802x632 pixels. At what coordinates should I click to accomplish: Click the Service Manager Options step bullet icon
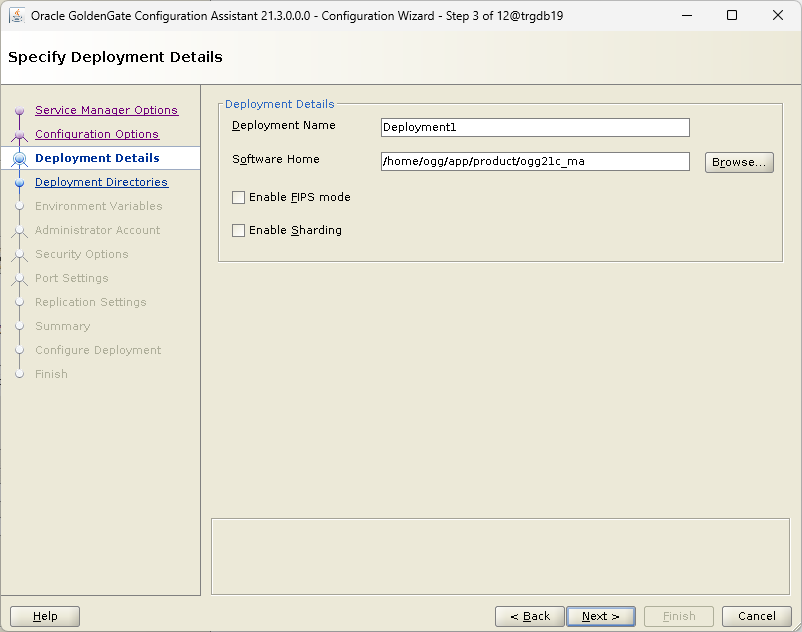(x=19, y=110)
